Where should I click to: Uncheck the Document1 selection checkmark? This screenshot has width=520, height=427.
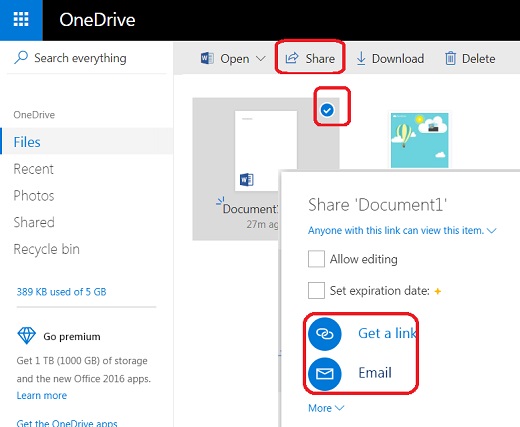[x=327, y=110]
